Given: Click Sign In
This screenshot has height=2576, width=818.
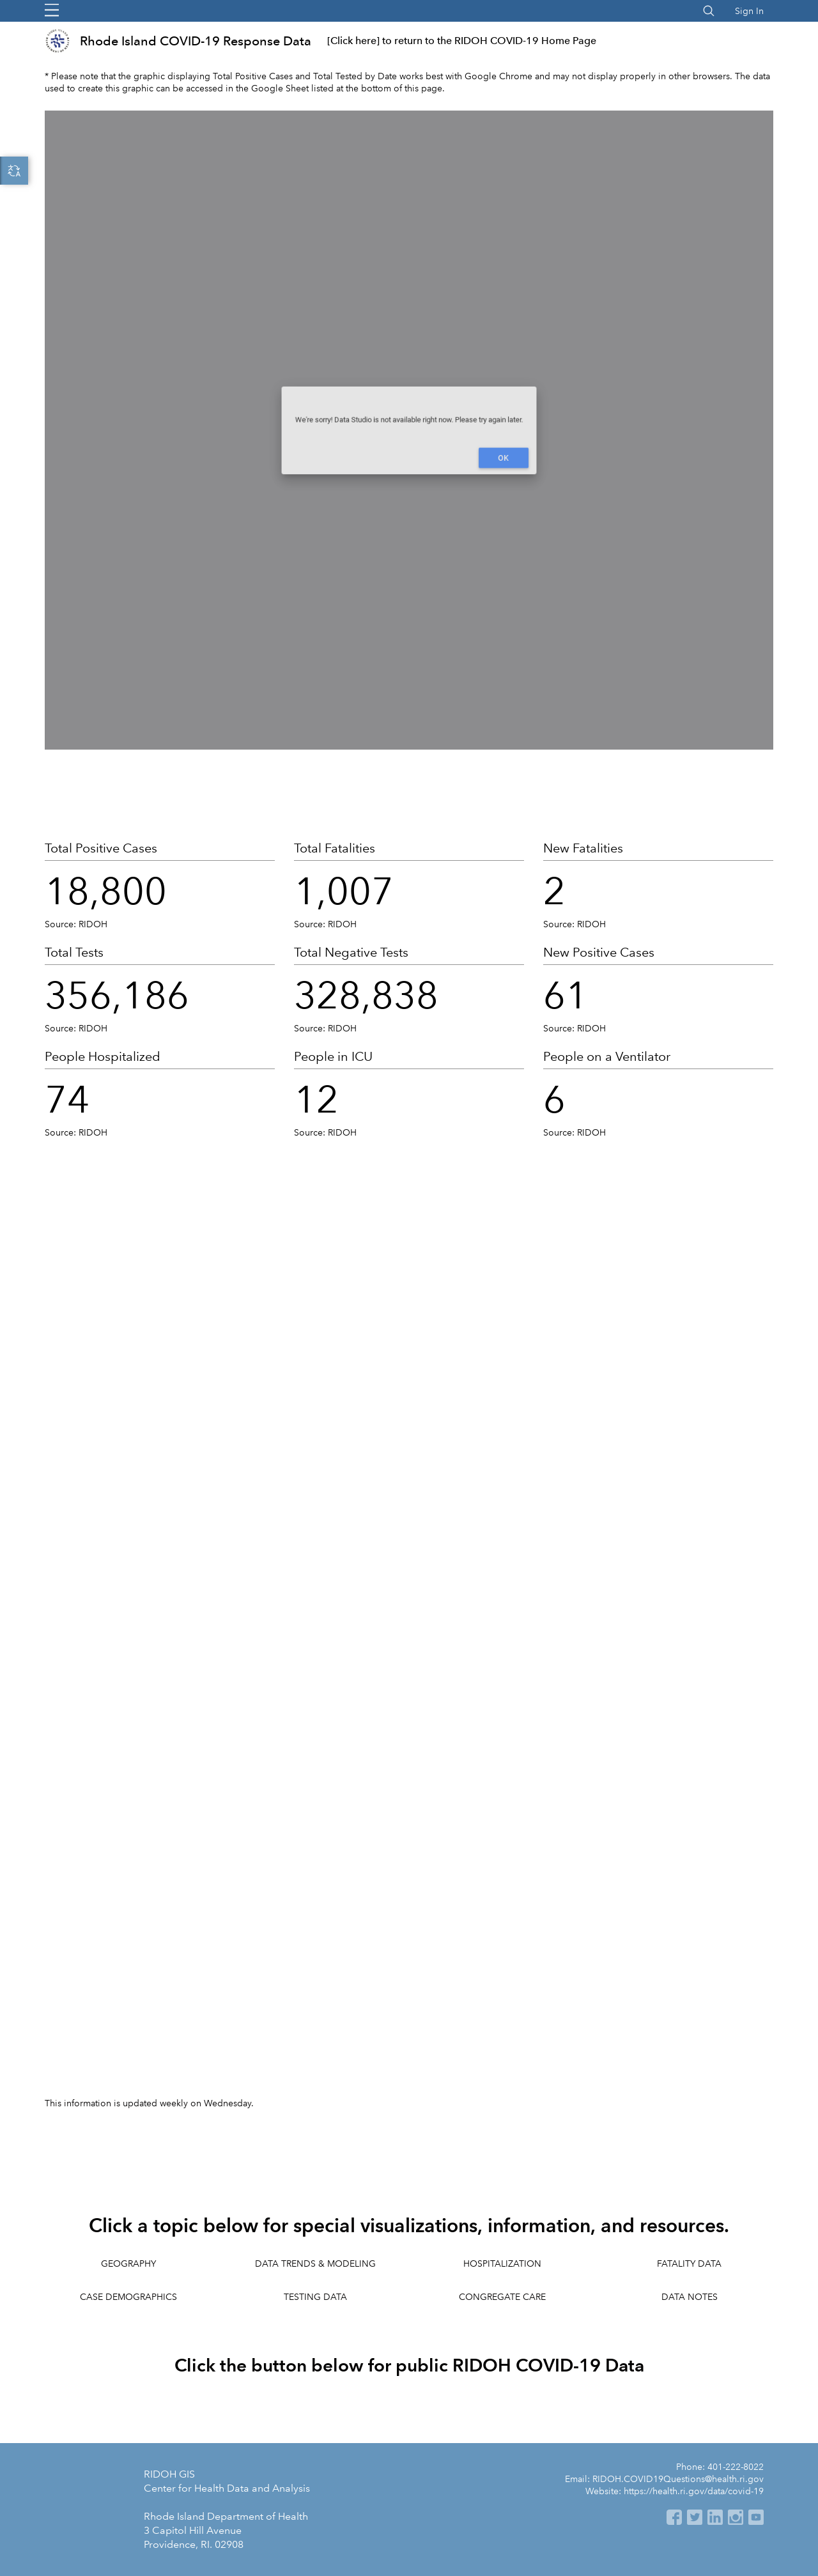Looking at the screenshot, I should coord(749,11).
